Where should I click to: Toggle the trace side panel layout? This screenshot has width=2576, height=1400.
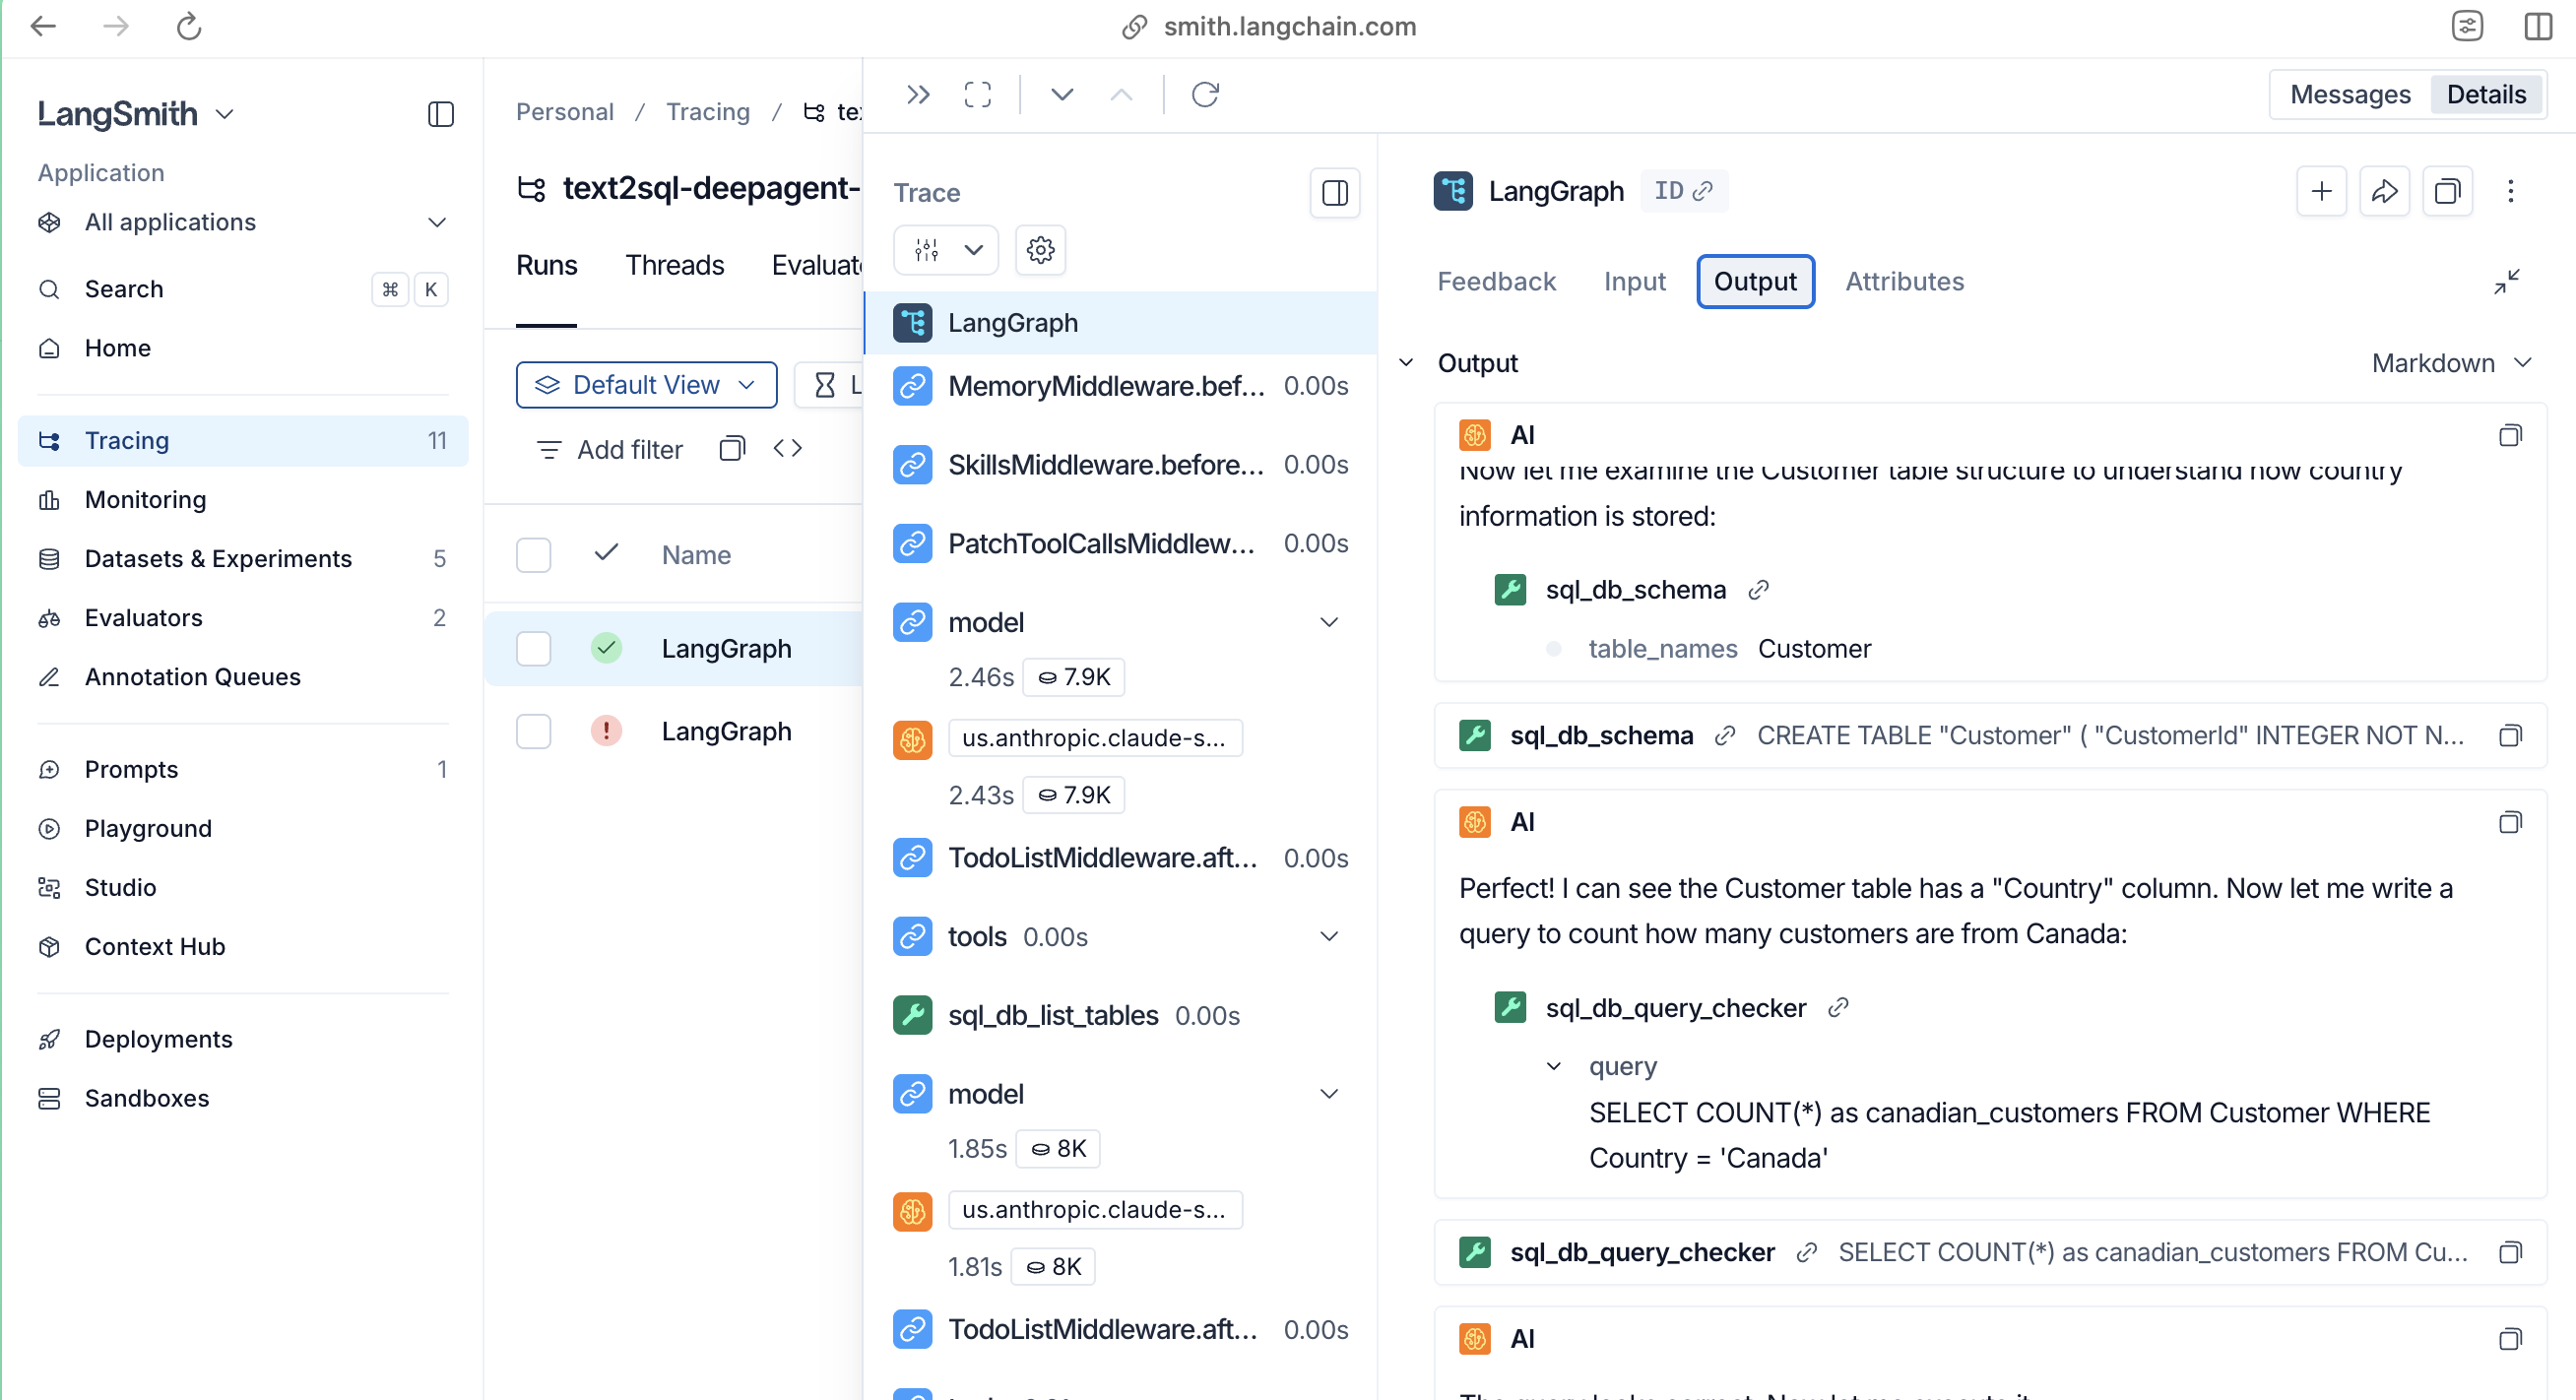pos(1335,192)
